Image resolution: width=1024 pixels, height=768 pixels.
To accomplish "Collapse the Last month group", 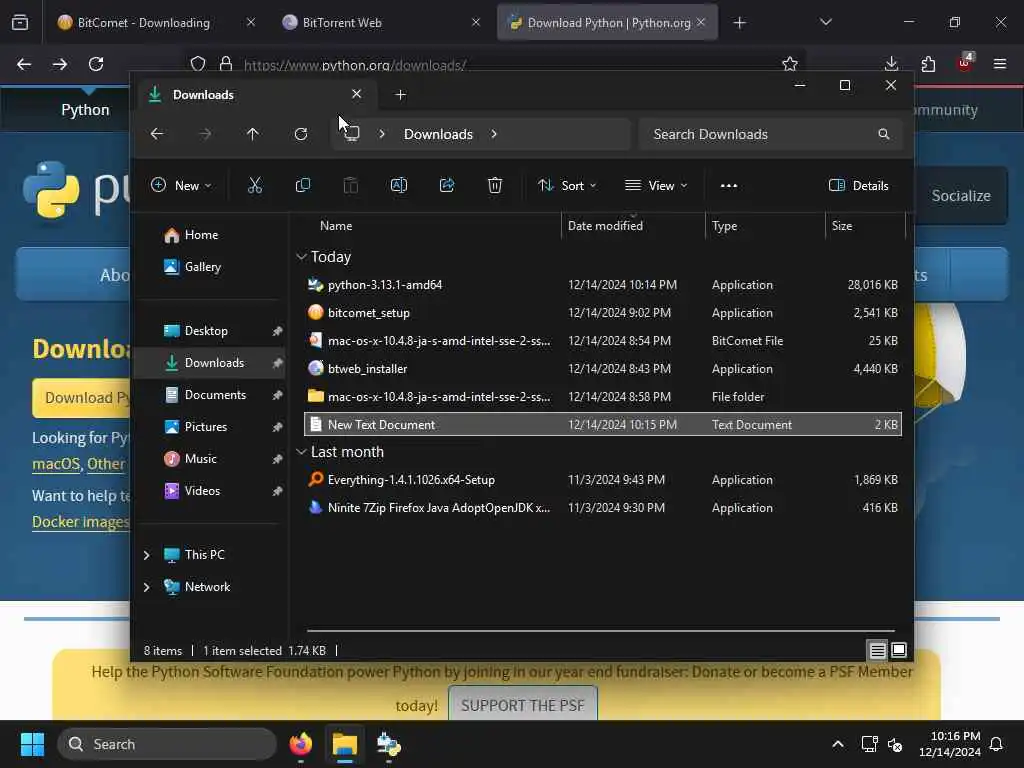I will [x=301, y=452].
